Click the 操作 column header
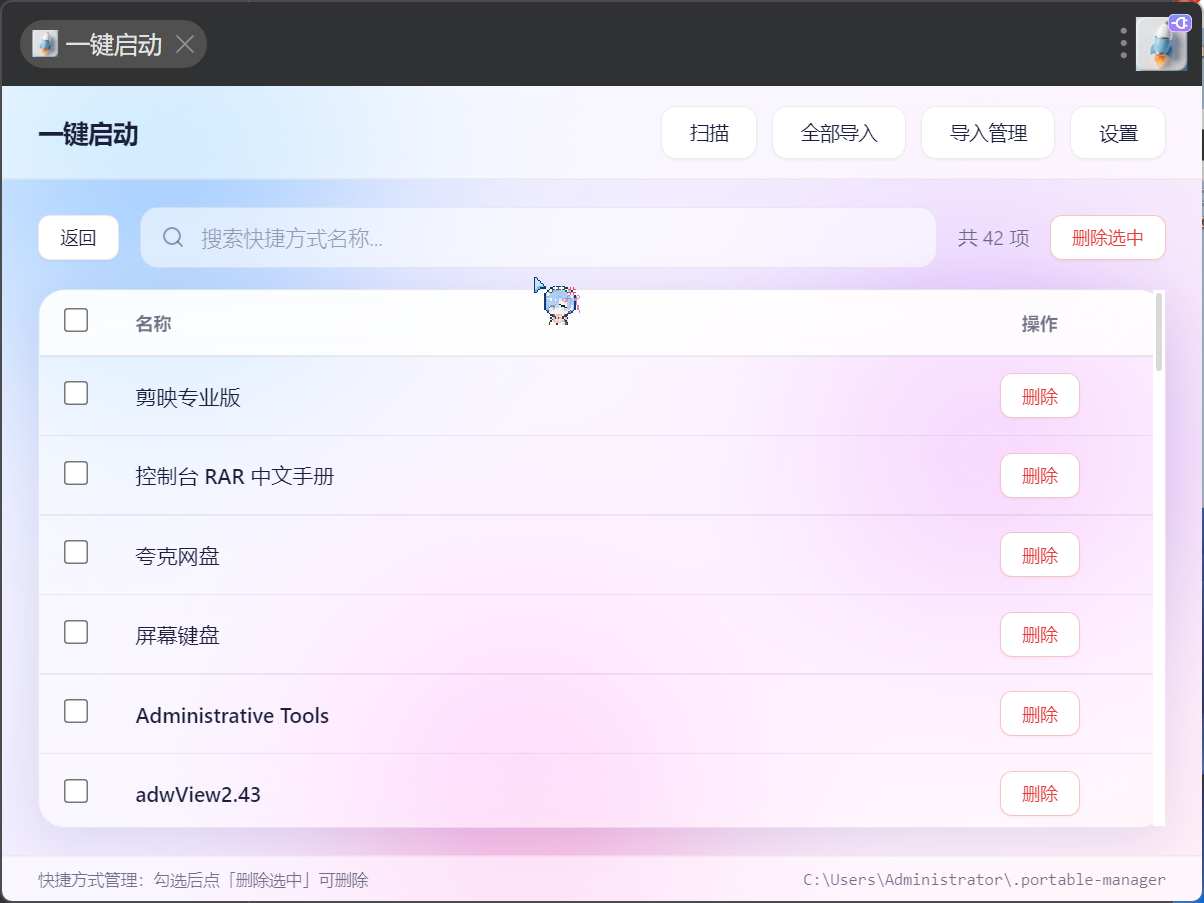The width and height of the screenshot is (1204, 903). (x=1040, y=324)
